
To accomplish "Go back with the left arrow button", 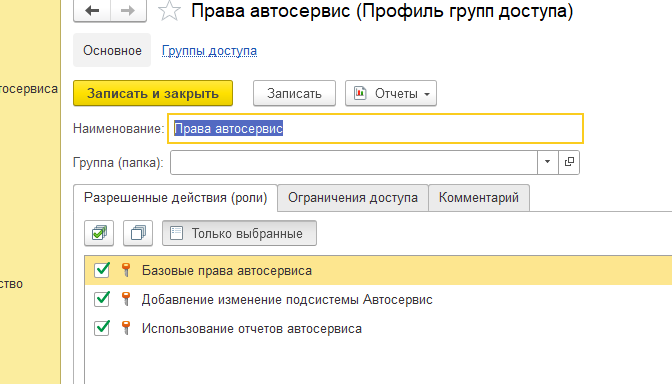I will pos(92,11).
